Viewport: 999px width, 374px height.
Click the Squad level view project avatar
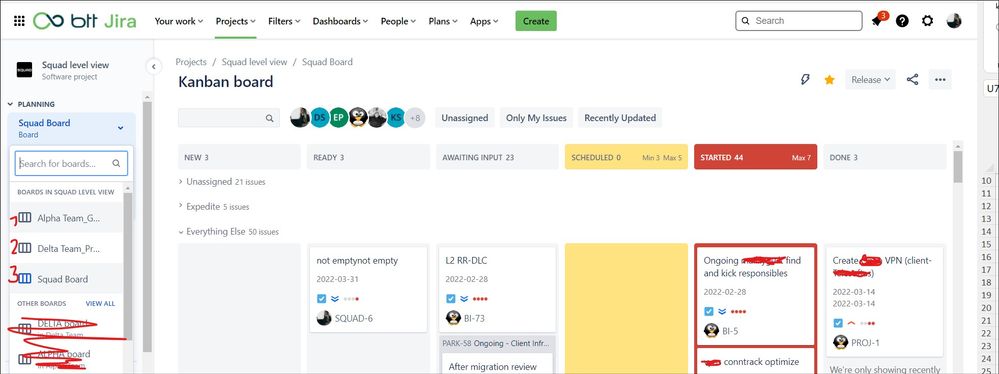click(x=24, y=70)
